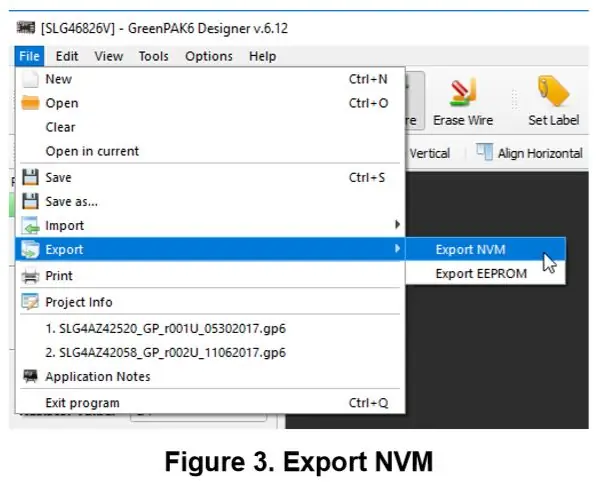Click the Import icon with green arrow

click(x=30, y=225)
